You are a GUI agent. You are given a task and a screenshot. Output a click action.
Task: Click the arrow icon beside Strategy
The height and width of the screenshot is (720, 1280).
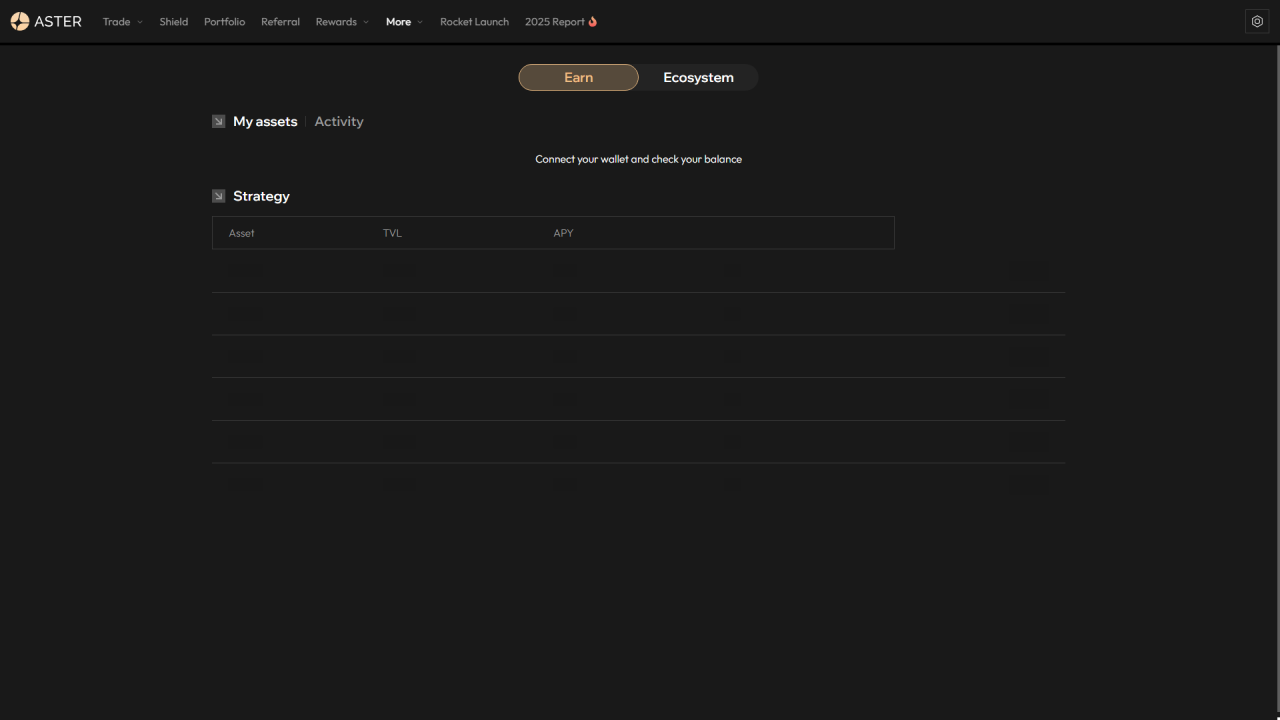[218, 197]
